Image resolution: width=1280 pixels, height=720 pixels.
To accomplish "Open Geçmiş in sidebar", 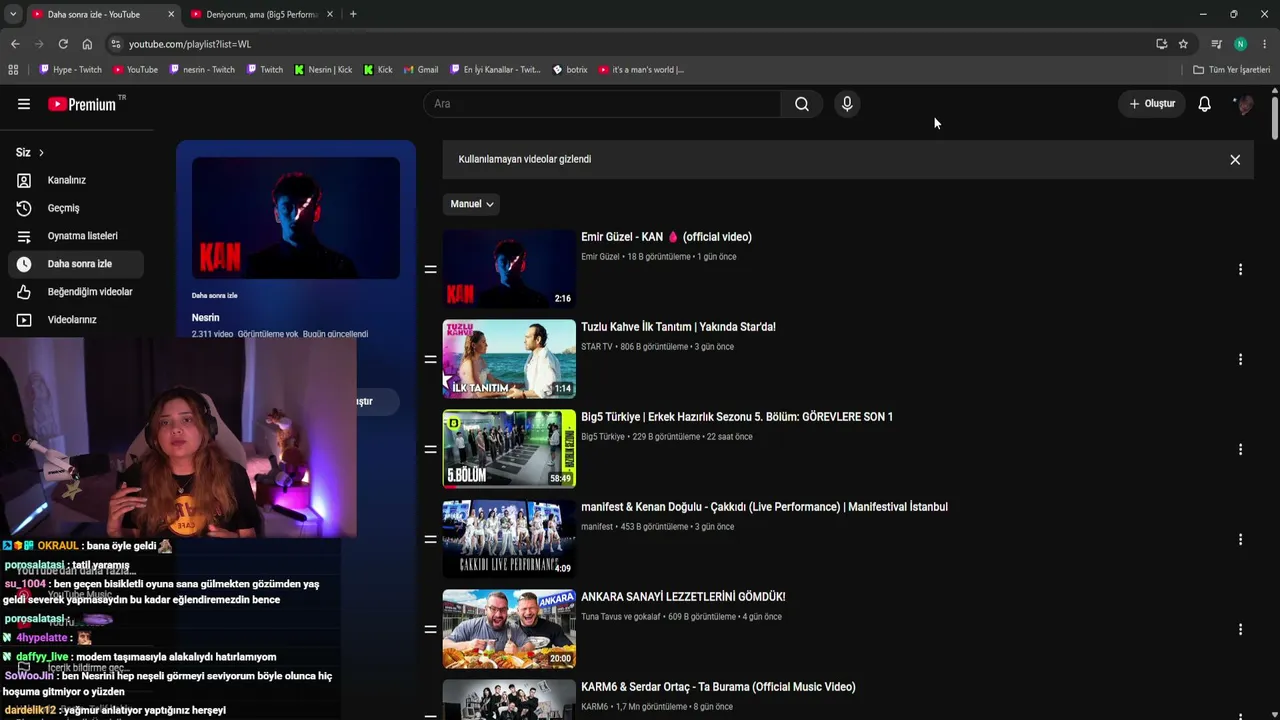I will coord(75,208).
